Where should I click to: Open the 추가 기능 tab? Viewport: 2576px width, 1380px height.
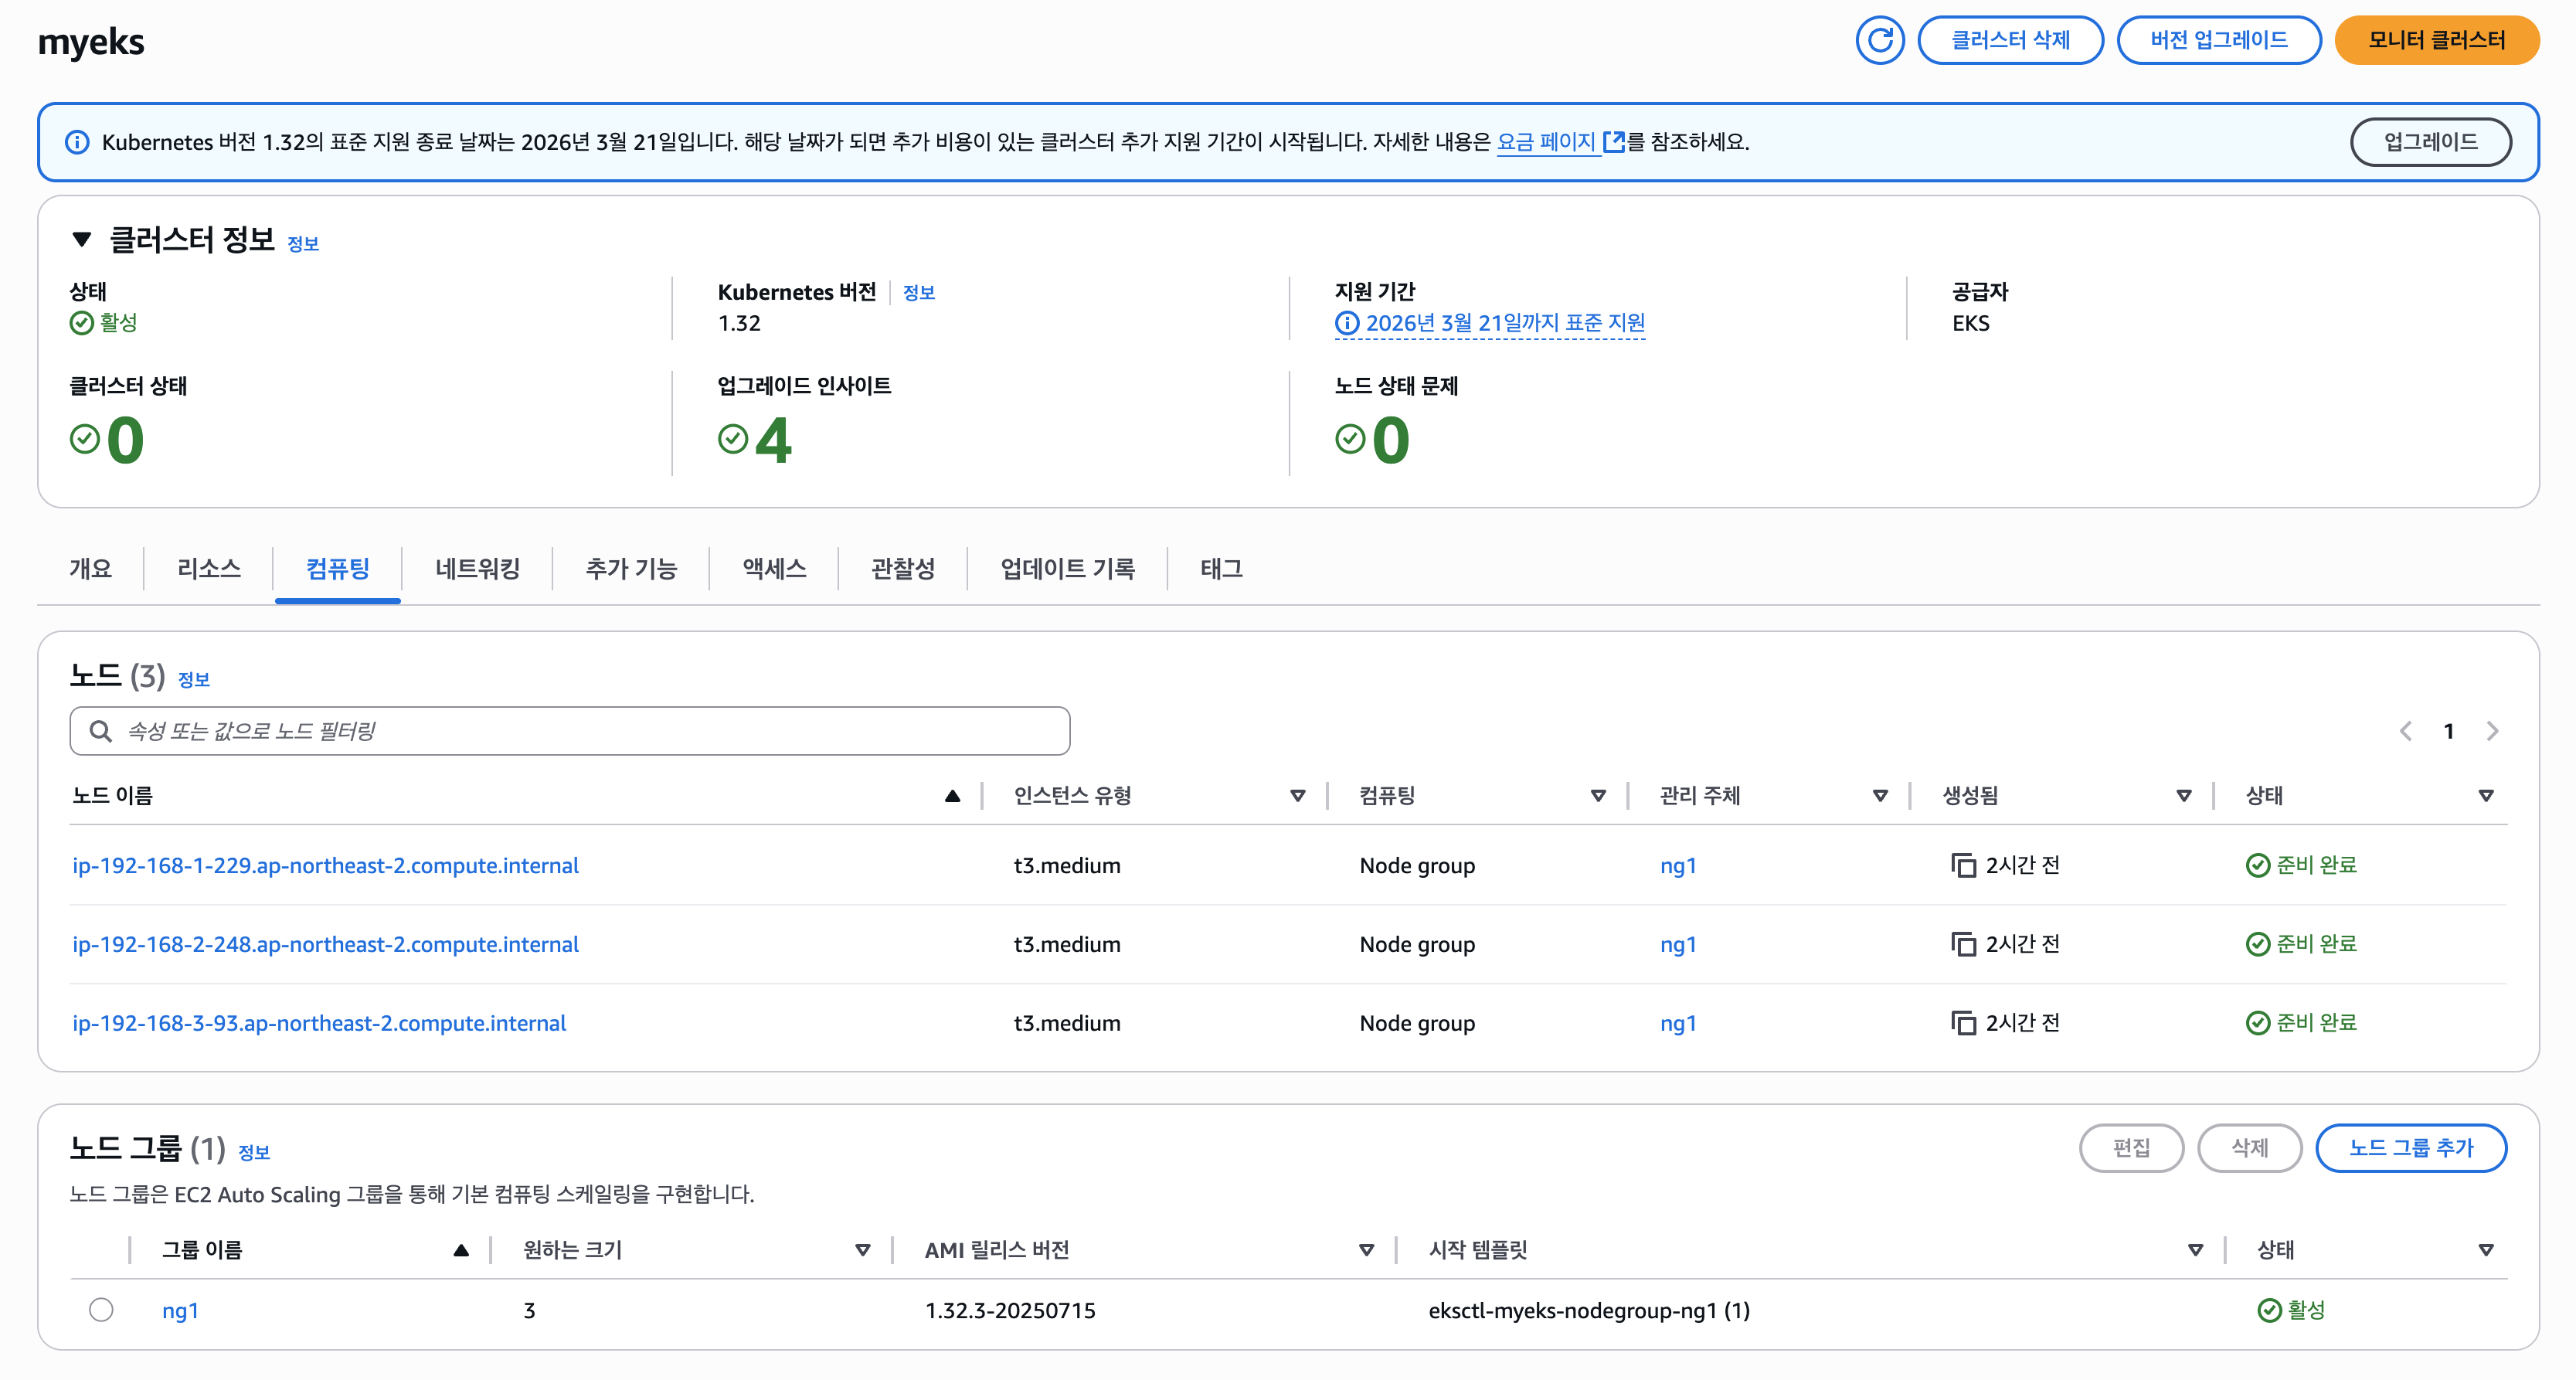[631, 569]
